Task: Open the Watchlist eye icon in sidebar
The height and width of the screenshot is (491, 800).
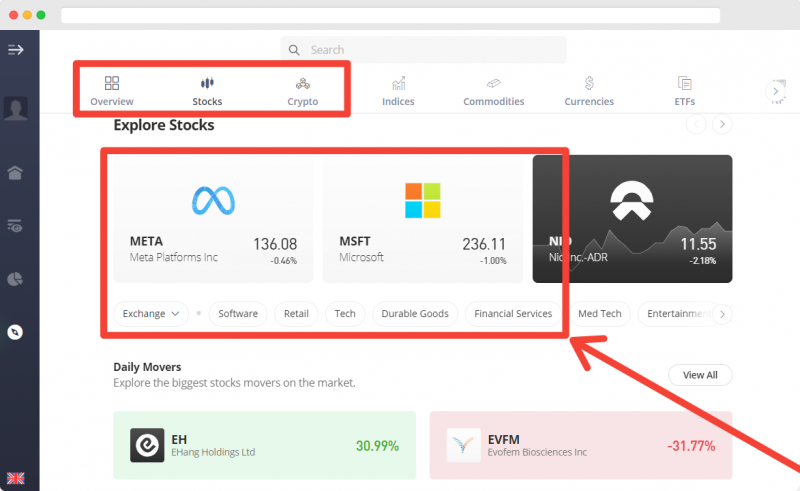Action: 15,226
